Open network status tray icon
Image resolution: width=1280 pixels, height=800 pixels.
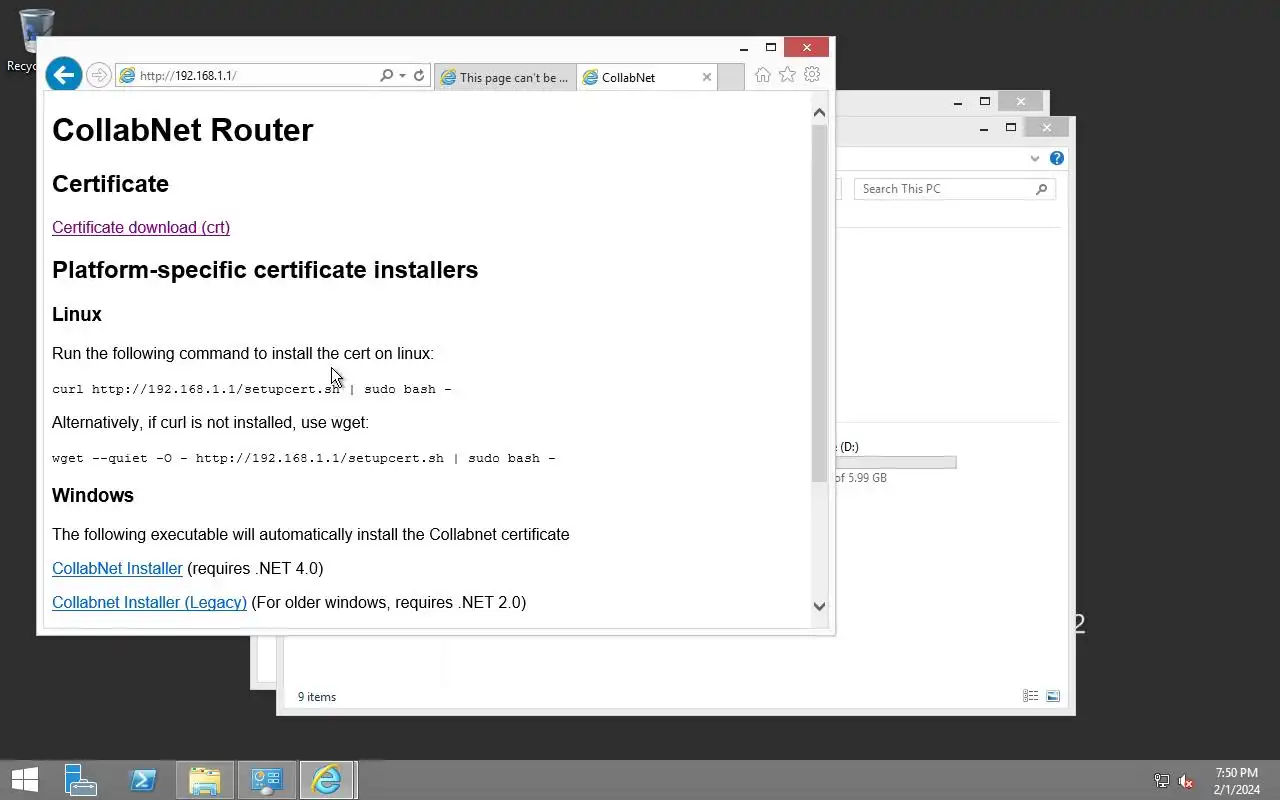[1161, 781]
